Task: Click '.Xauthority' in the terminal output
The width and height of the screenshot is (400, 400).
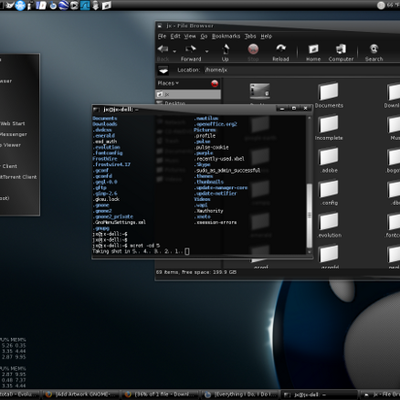Action: [209, 211]
